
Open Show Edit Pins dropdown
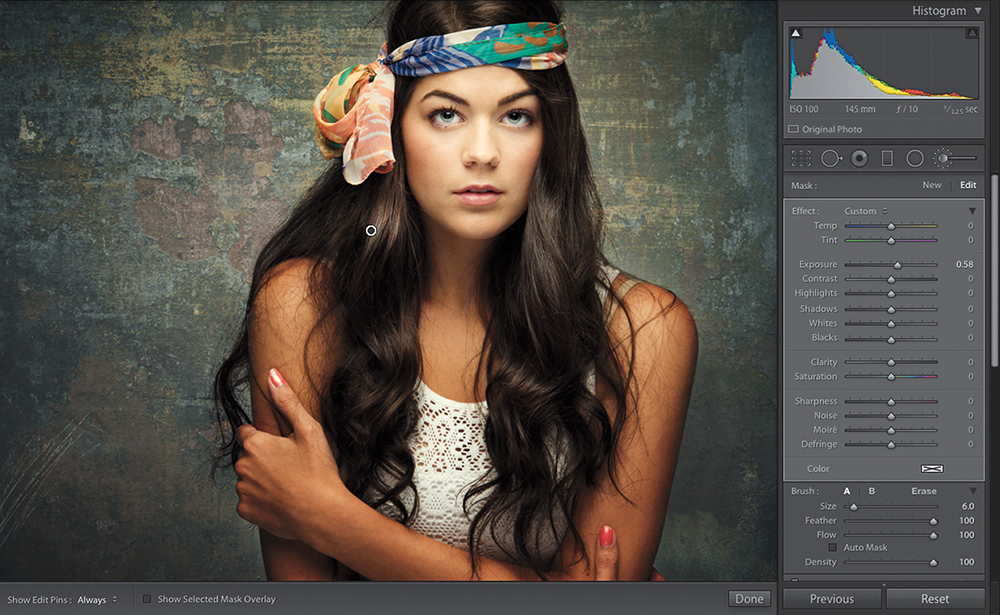97,599
